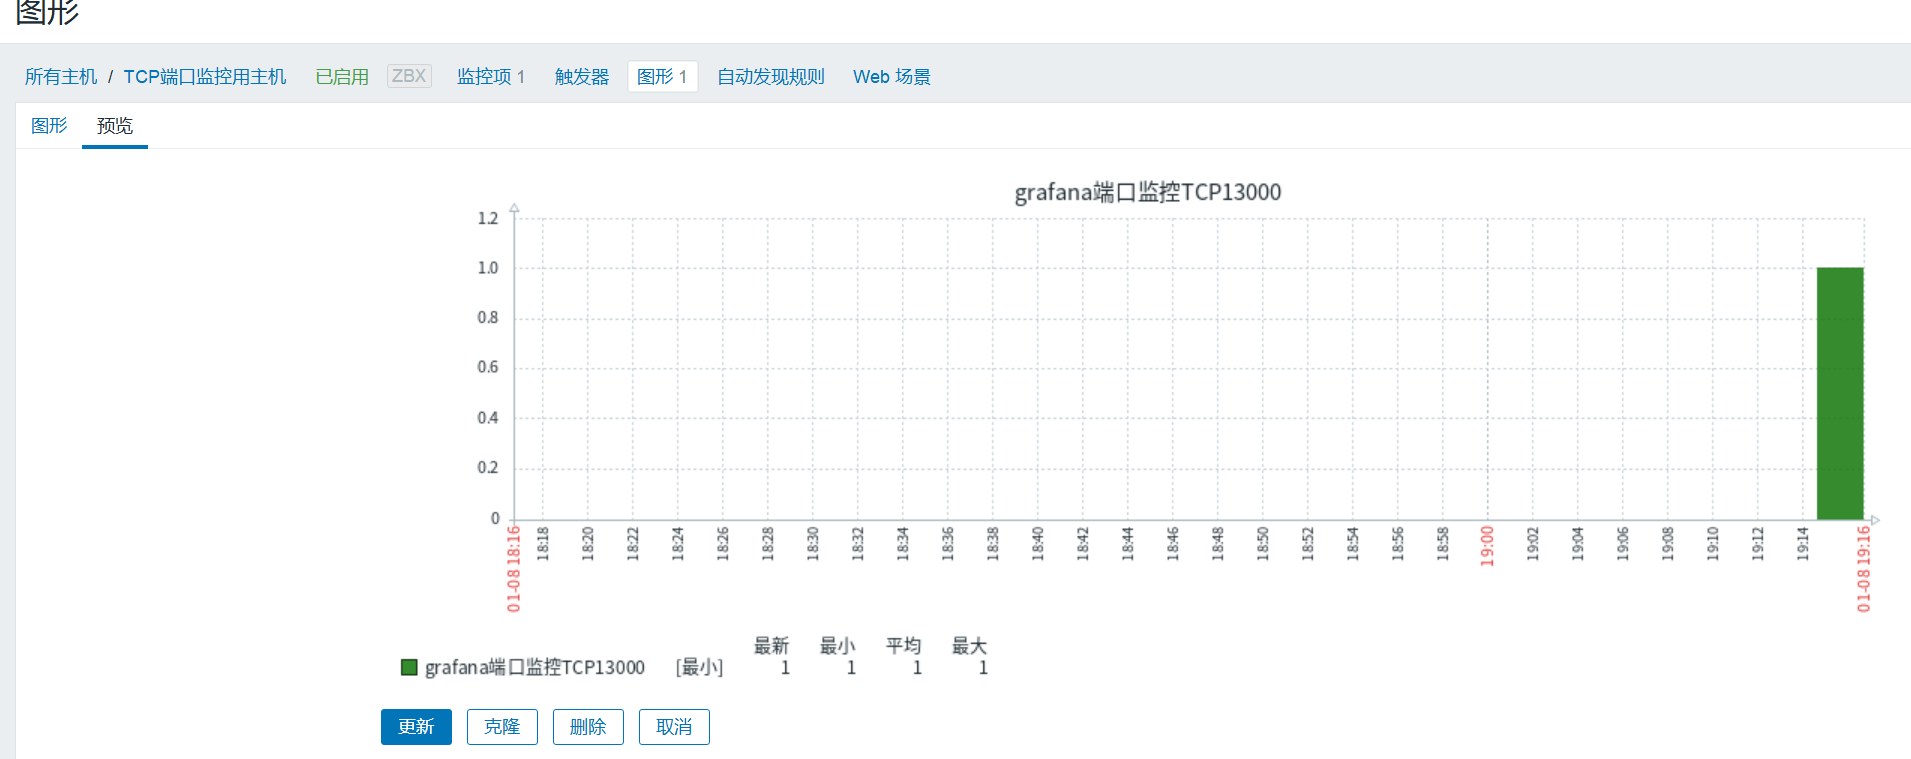Screen dimensions: 1911x759
Task: Go to 监控项 1 items
Action: [490, 77]
